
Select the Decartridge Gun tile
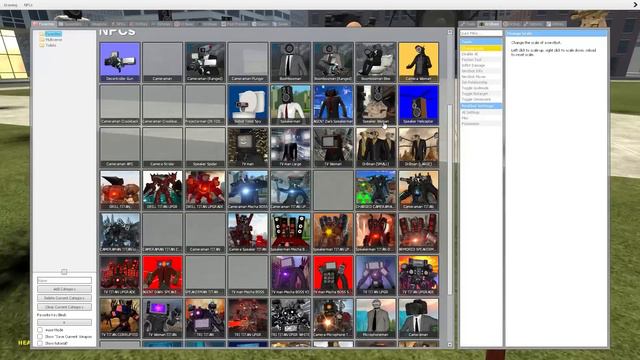pos(120,62)
